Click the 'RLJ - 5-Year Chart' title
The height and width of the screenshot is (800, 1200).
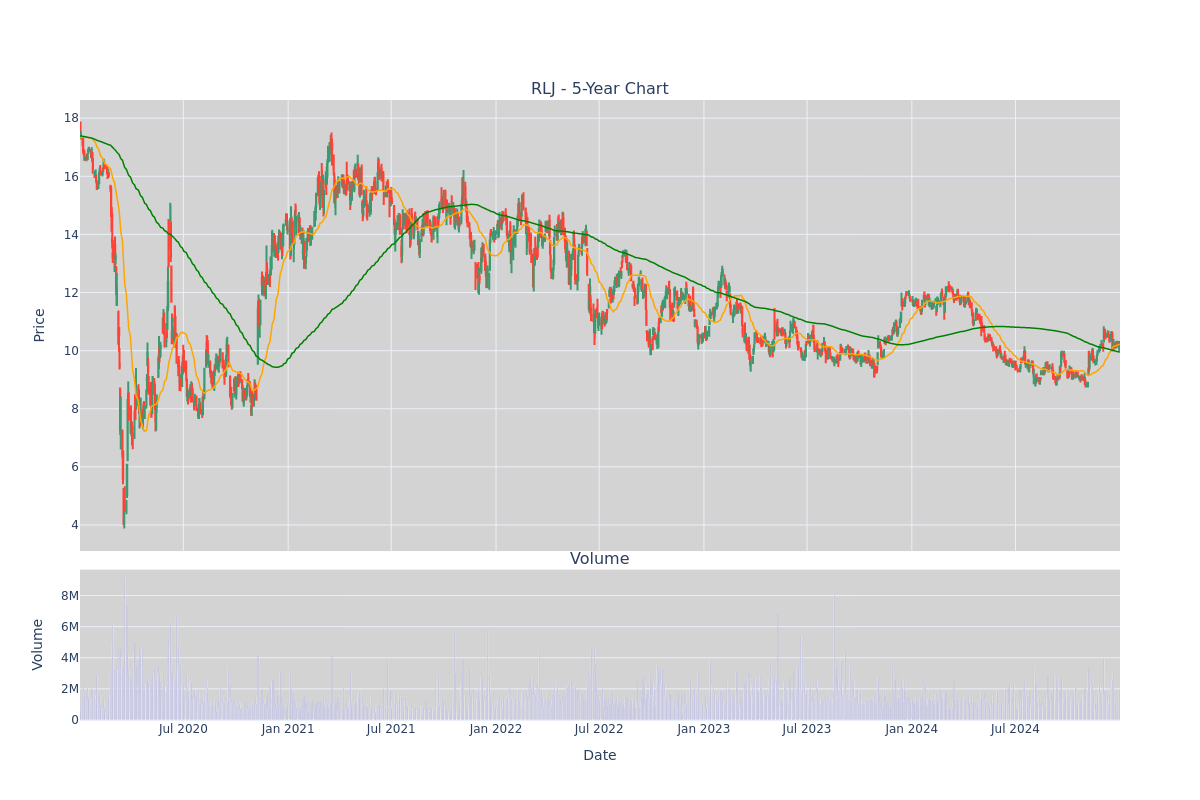click(599, 89)
